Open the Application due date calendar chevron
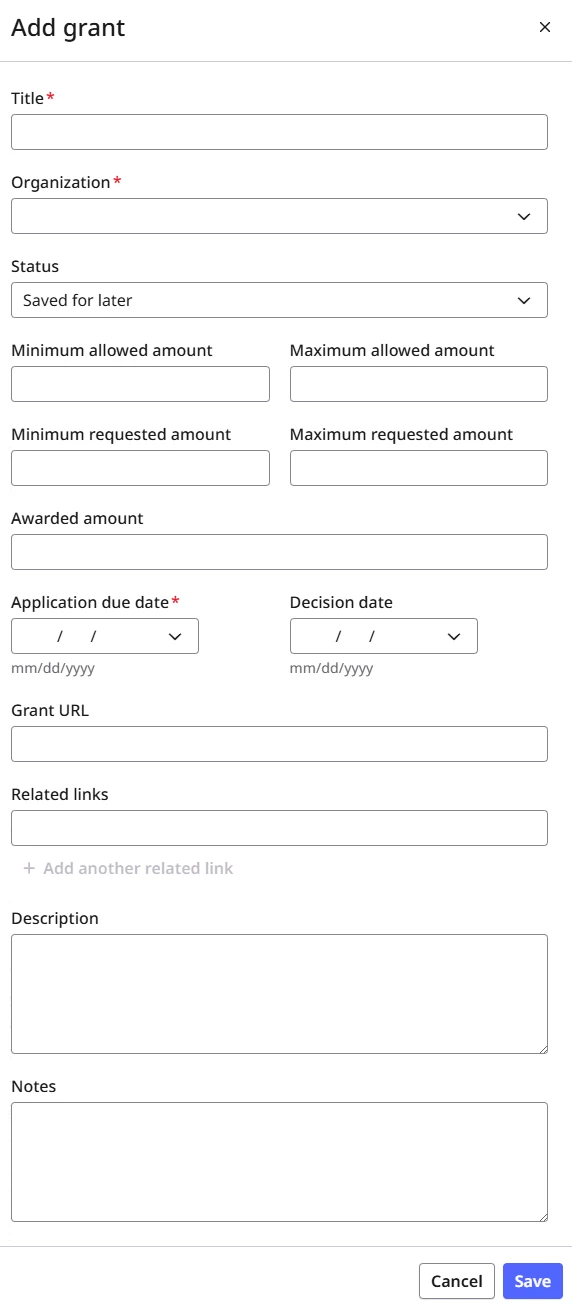Screen dimensions: 572x1304 (175, 636)
